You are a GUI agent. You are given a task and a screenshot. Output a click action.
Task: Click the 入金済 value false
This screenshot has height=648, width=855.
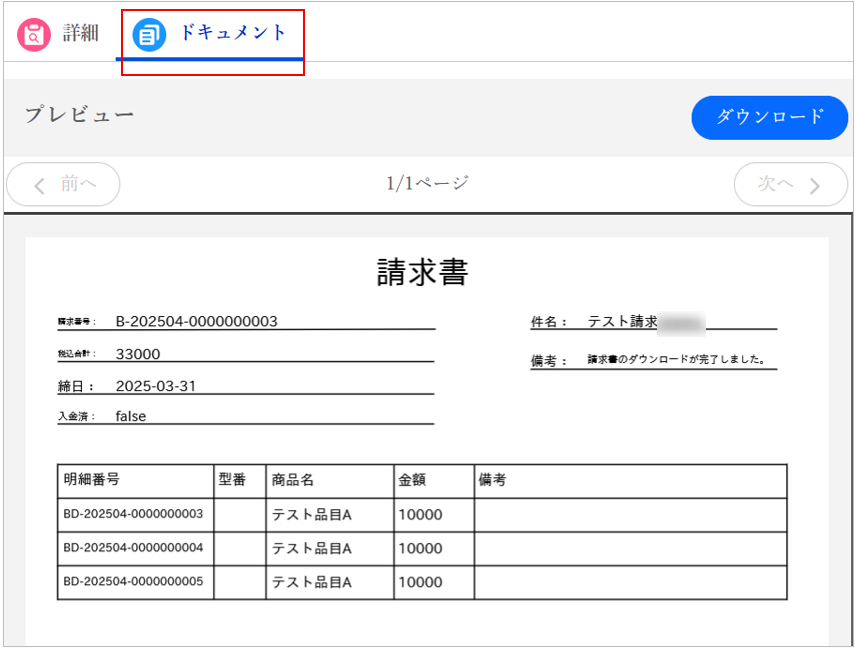(130, 416)
